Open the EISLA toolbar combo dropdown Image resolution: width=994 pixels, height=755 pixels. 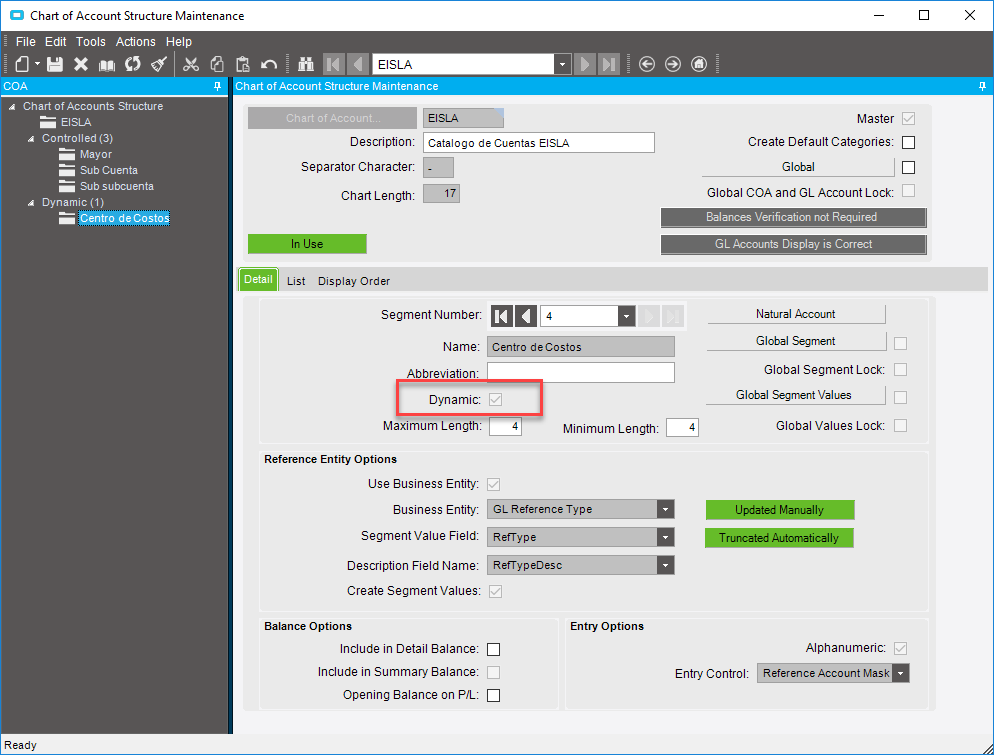(562, 64)
